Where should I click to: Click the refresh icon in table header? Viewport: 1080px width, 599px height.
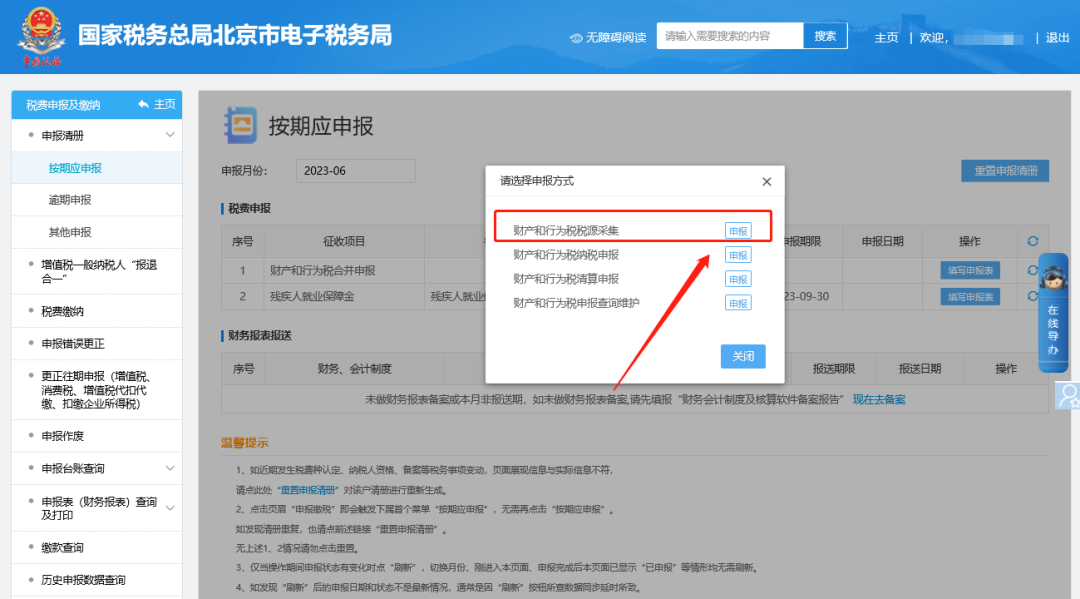[x=1032, y=242]
